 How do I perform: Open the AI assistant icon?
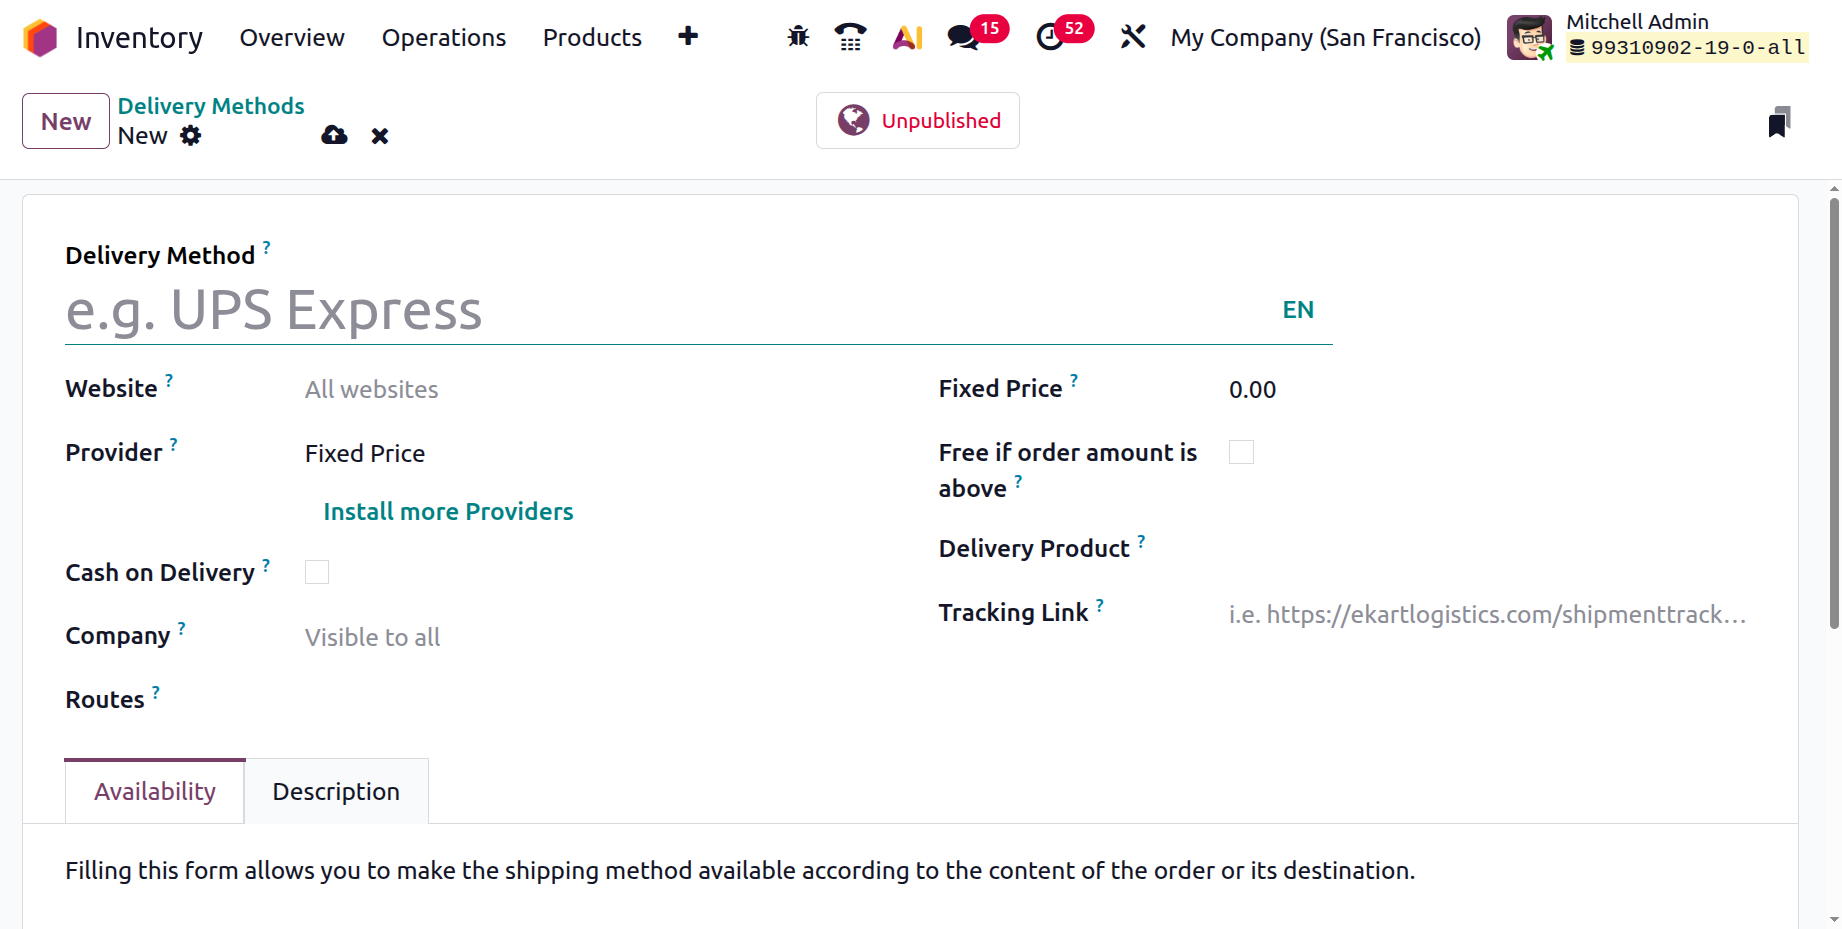pos(907,37)
